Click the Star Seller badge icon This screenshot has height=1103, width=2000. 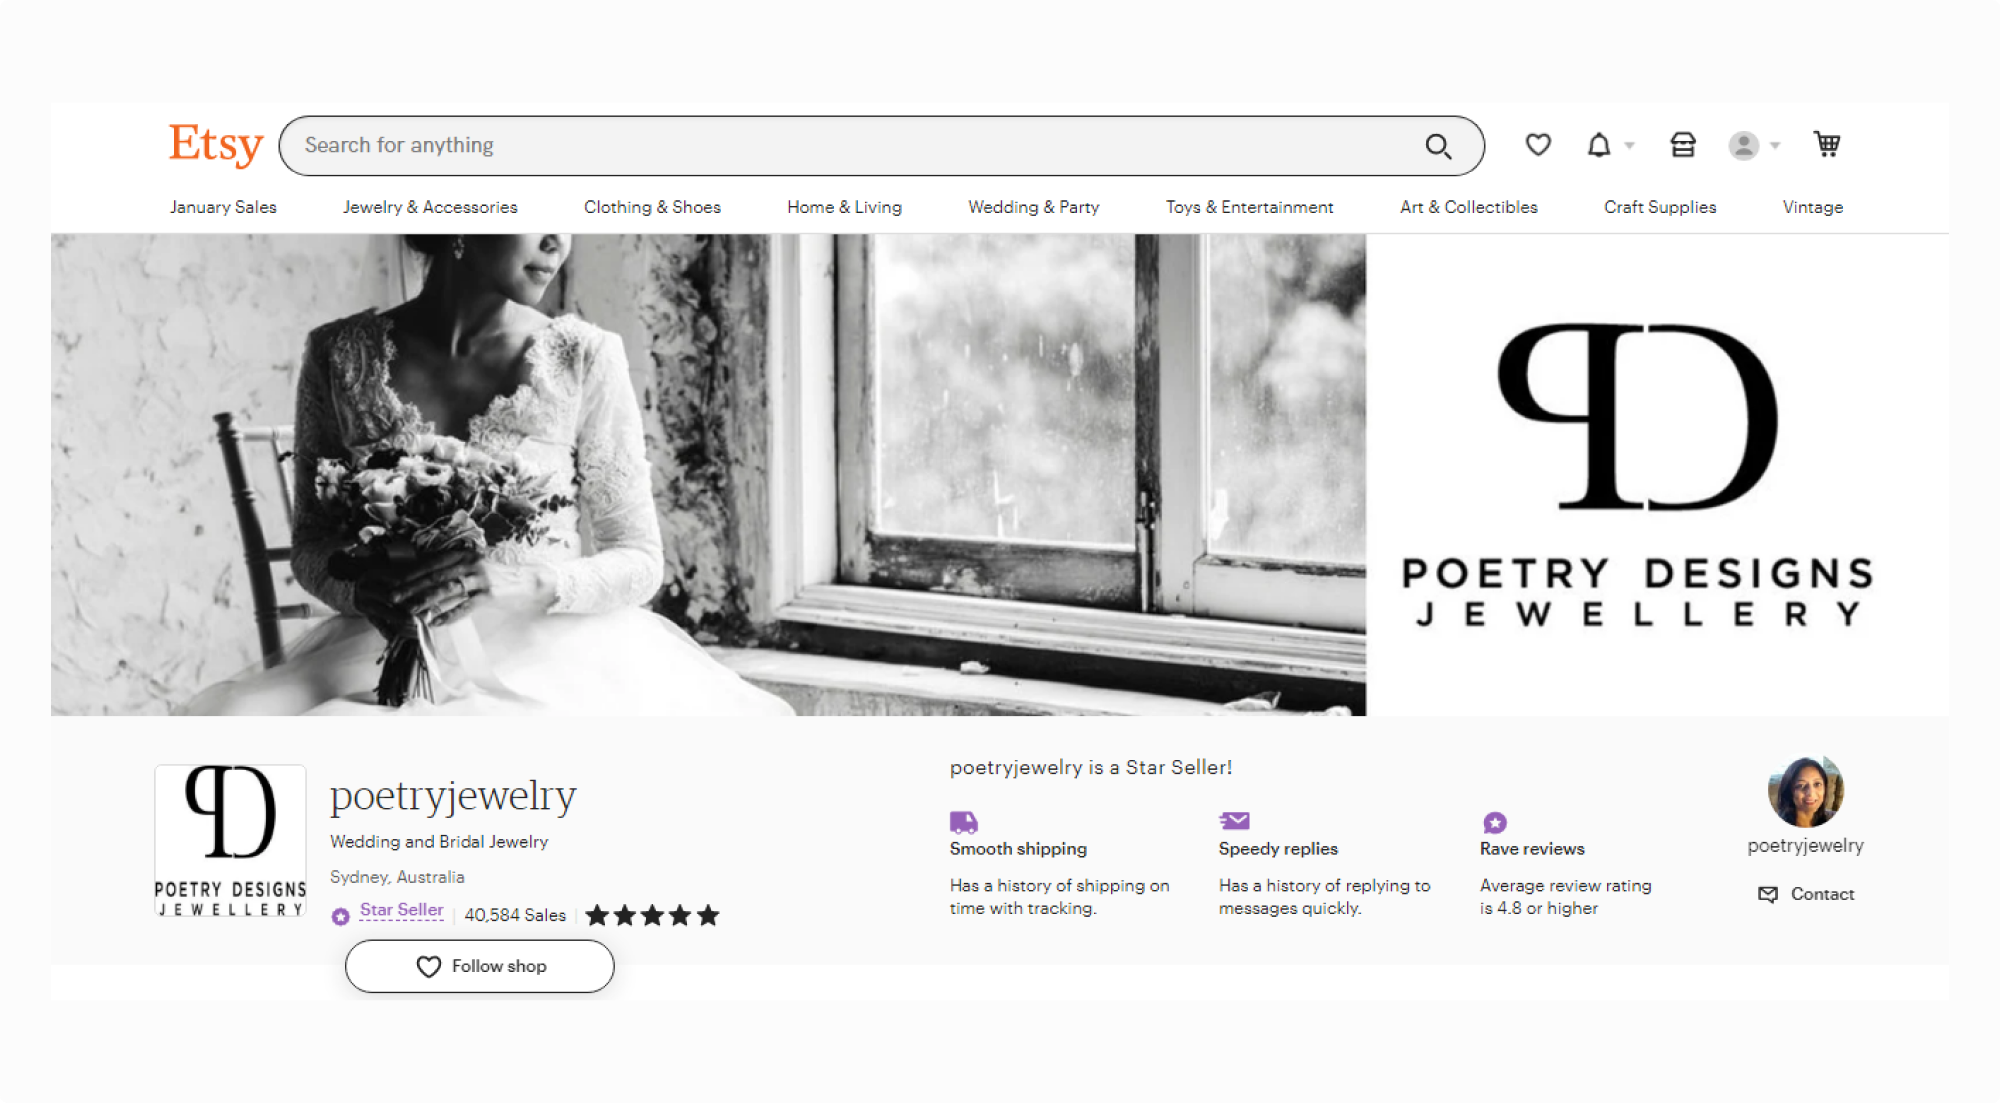341,916
